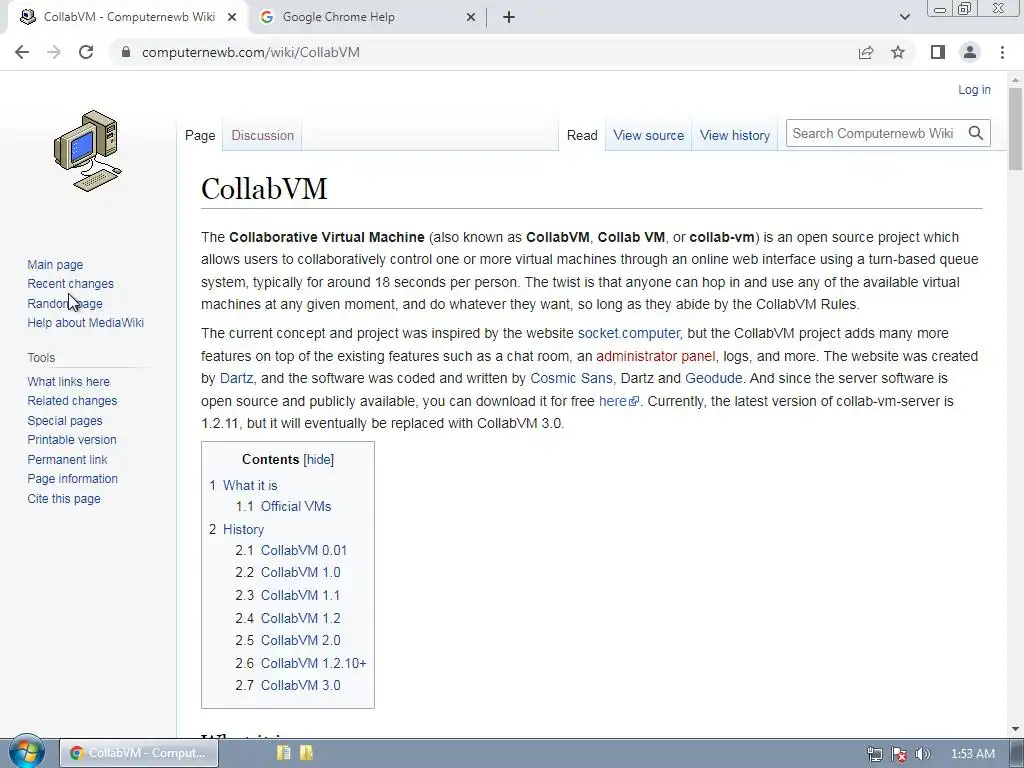Click the first yellow folder taskbar icon
Screen dimensions: 1024x768
[x=283, y=753]
